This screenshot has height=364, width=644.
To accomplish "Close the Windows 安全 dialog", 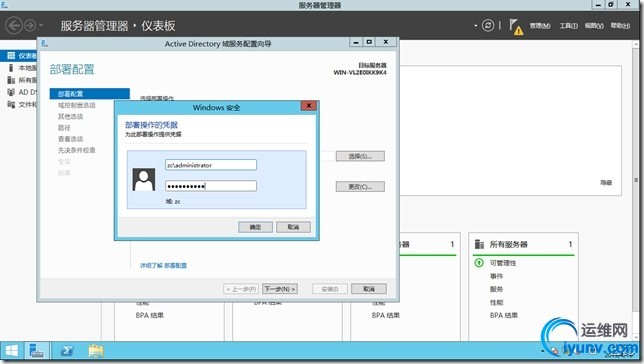I will tap(308, 106).
